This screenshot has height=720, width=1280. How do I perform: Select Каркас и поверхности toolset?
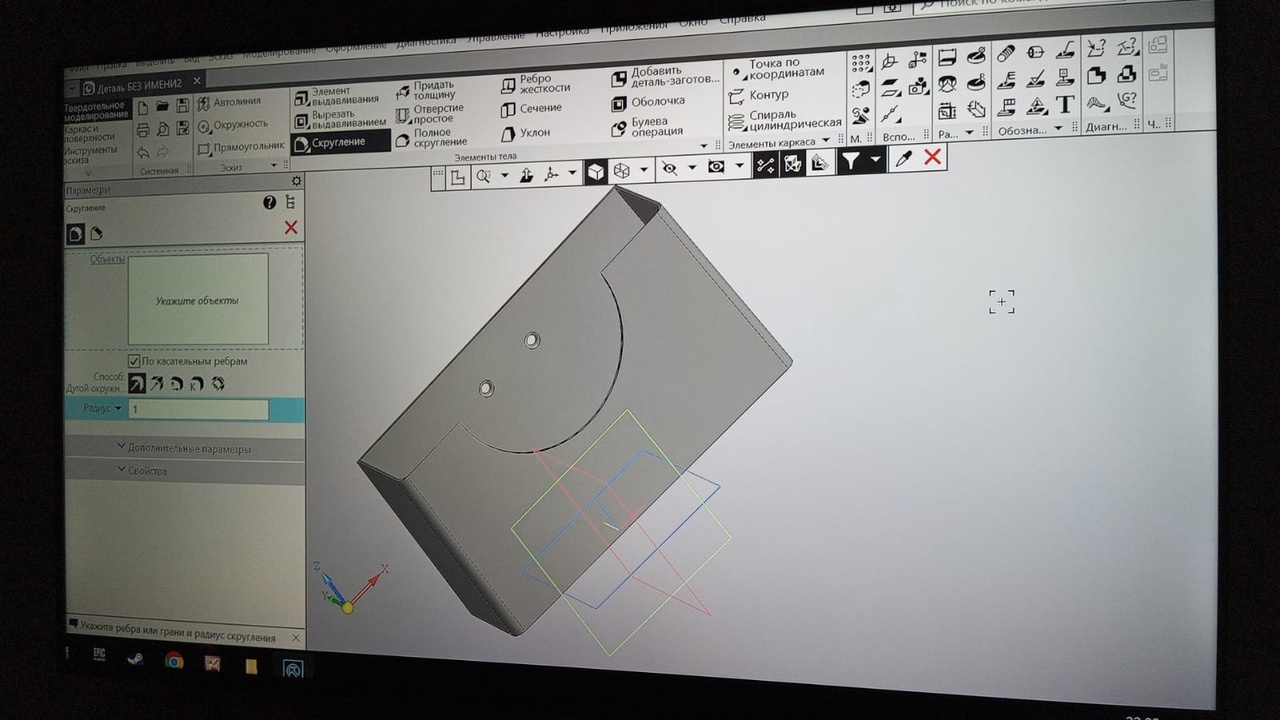[96, 133]
